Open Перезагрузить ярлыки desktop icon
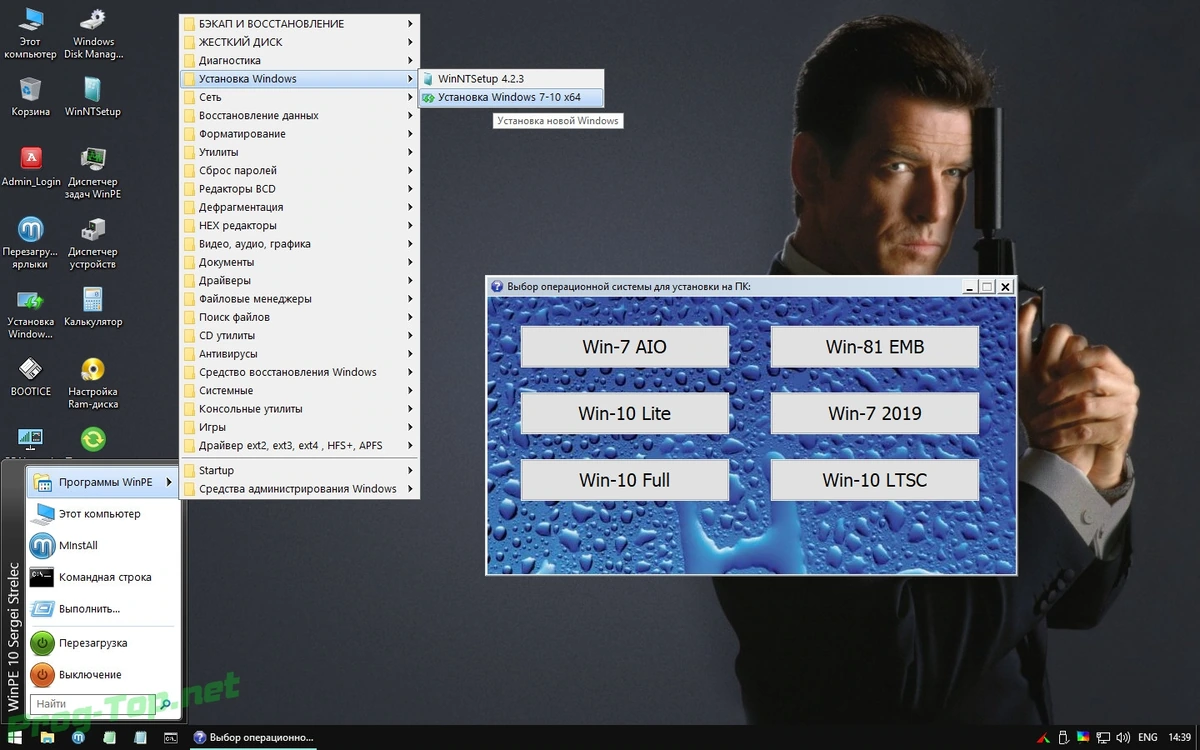The image size is (1200, 750). coord(31,243)
